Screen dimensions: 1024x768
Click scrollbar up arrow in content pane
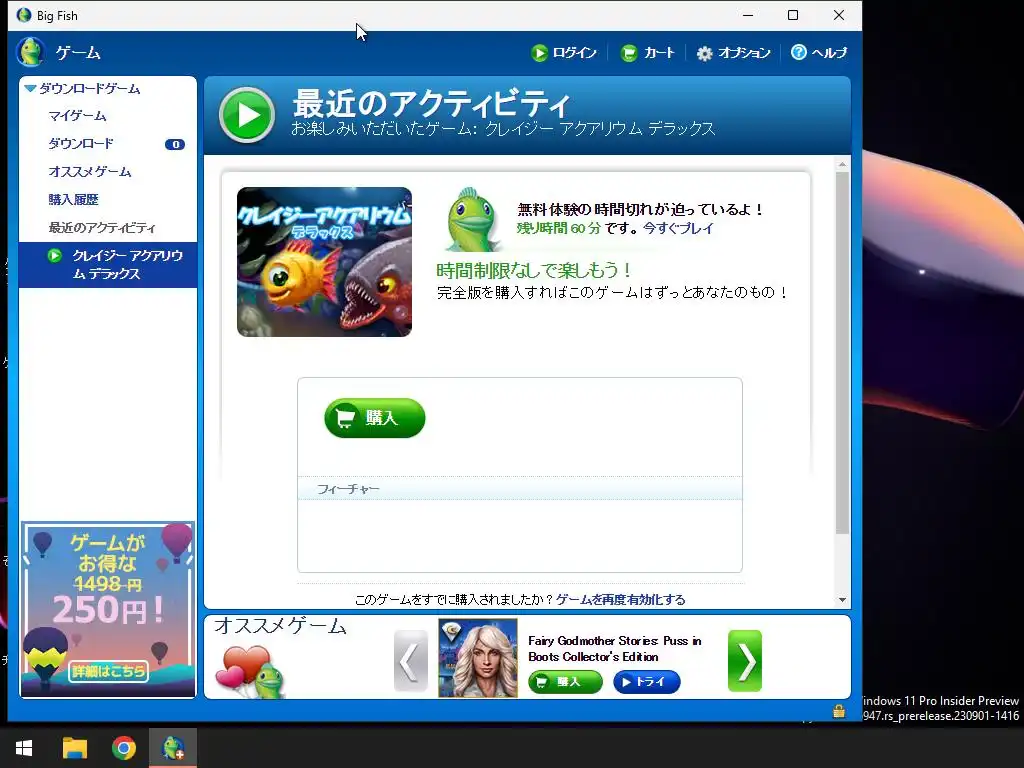842,164
